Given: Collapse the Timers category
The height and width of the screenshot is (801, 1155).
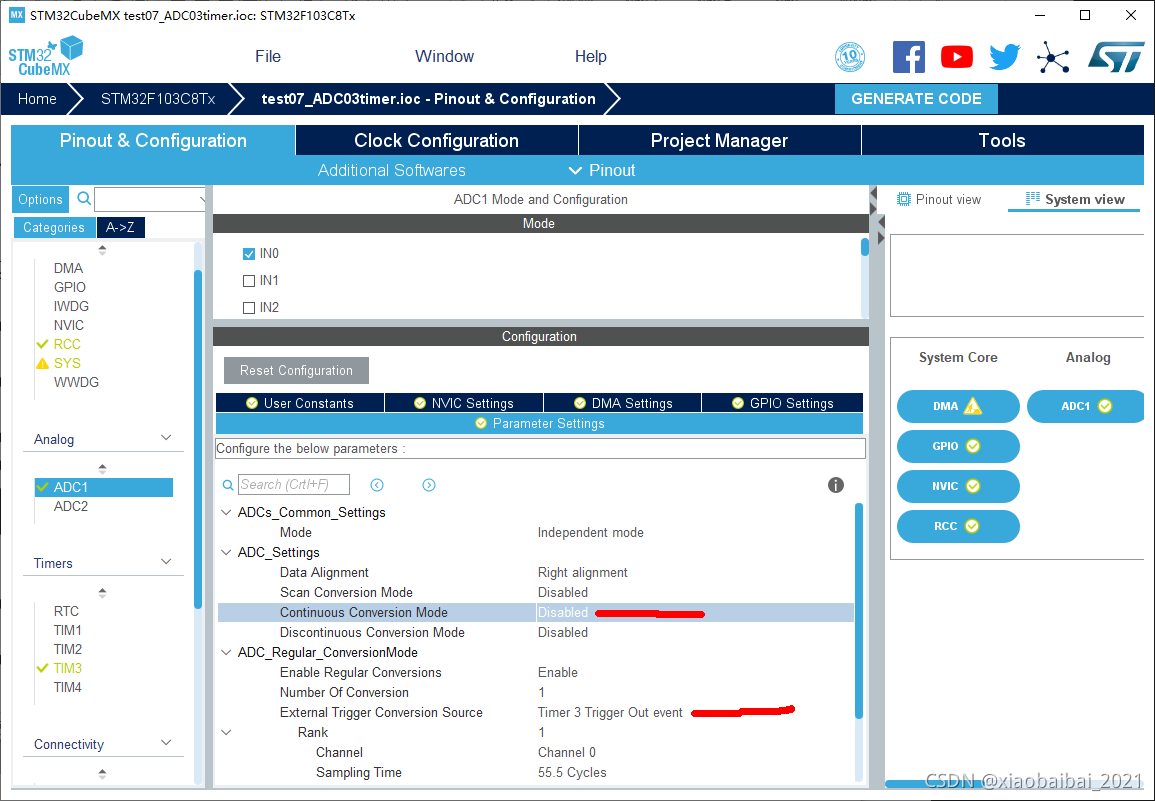Looking at the screenshot, I should click(166, 562).
